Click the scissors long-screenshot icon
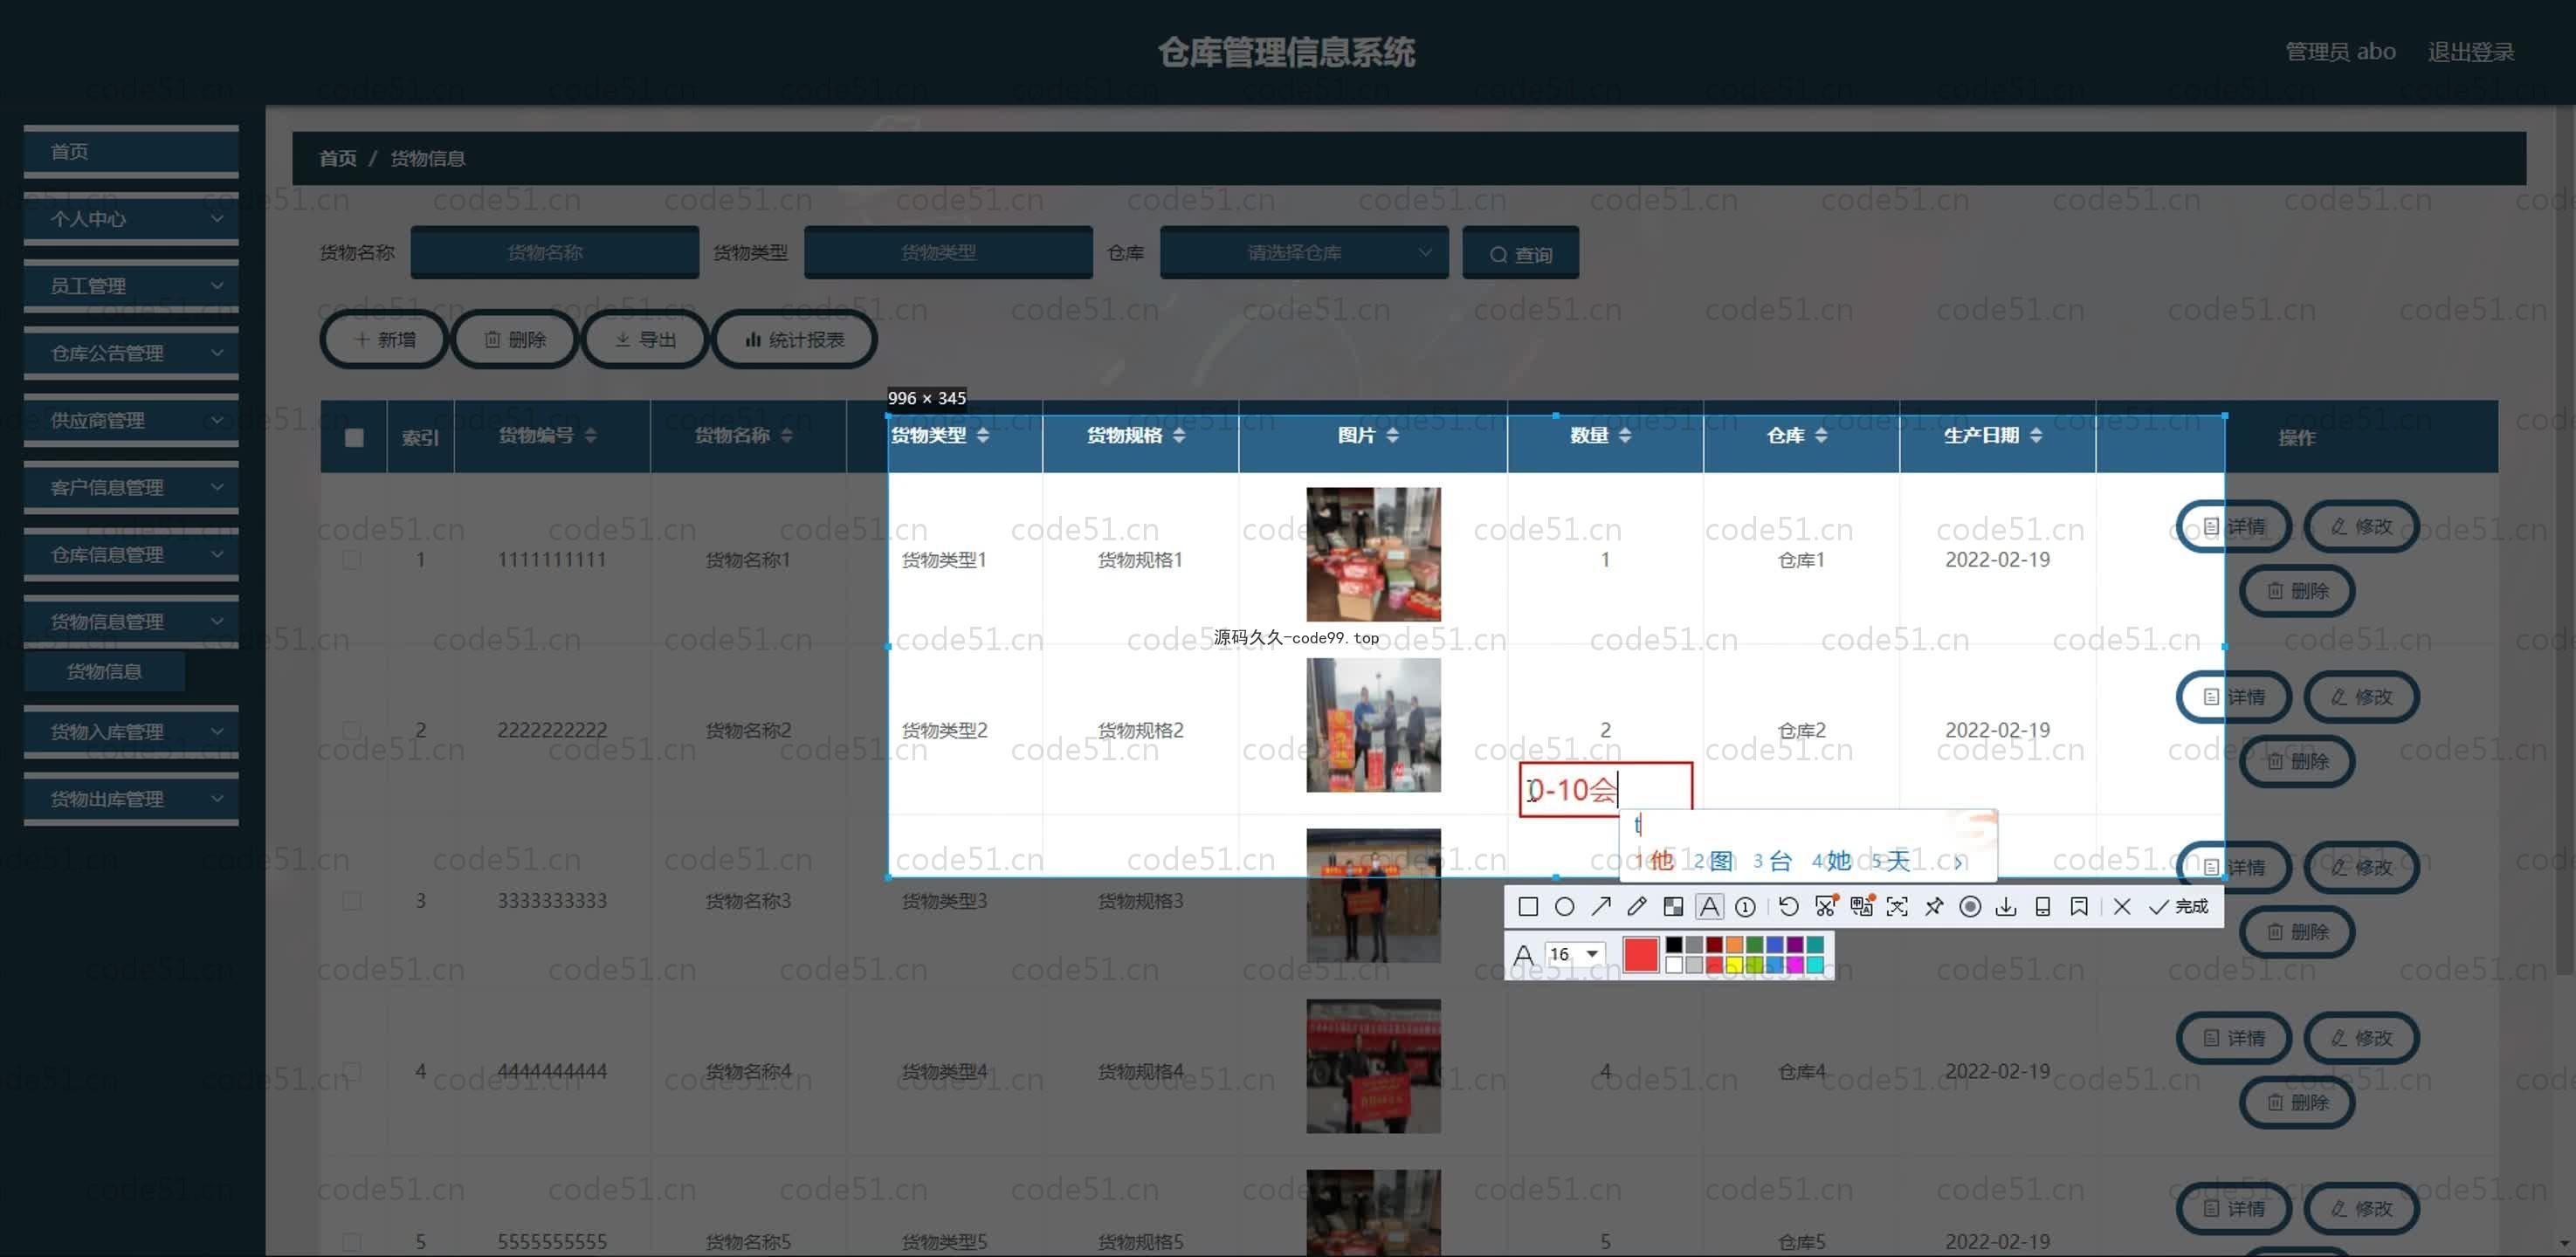 pyautogui.click(x=1826, y=907)
